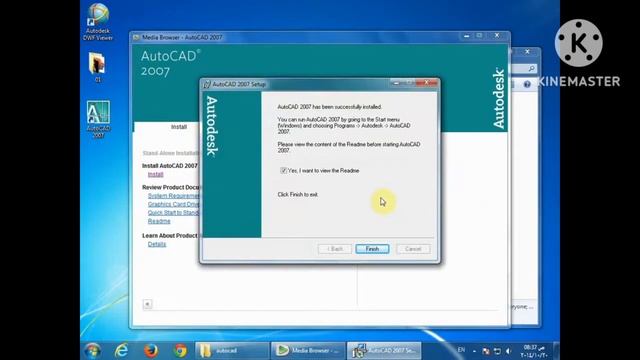This screenshot has height=360, width=640.
Task: Open the Quick Start to Stand-Alone link
Action: [x=173, y=213]
